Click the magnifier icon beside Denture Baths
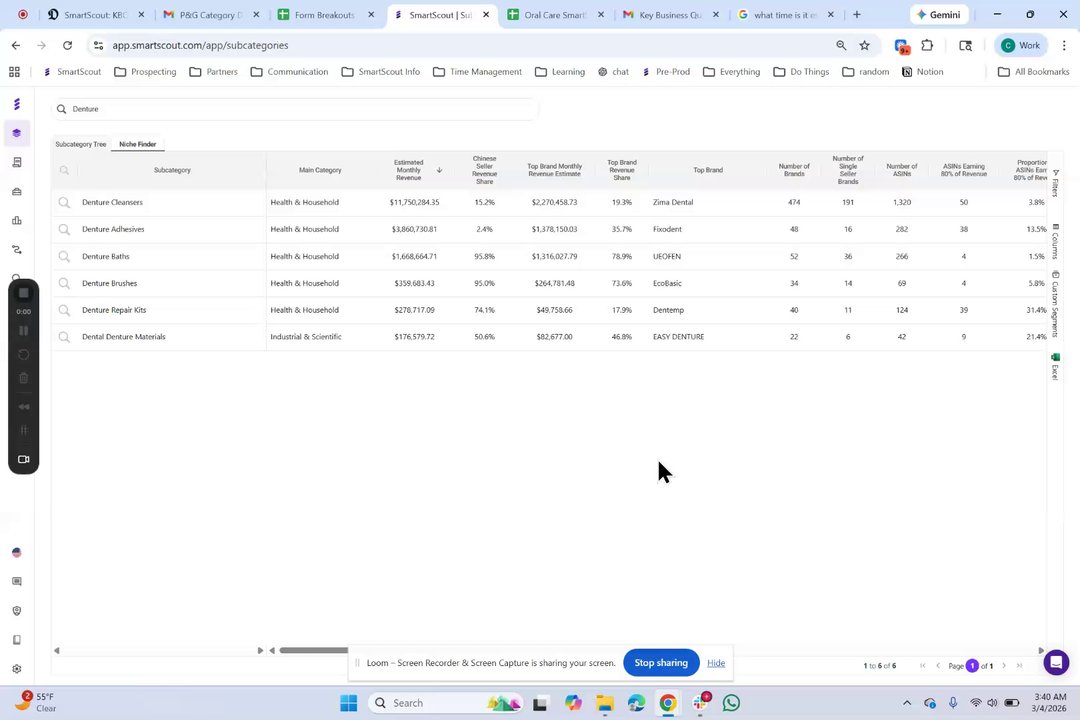Screen dimensions: 1080x720 (x=64, y=256)
